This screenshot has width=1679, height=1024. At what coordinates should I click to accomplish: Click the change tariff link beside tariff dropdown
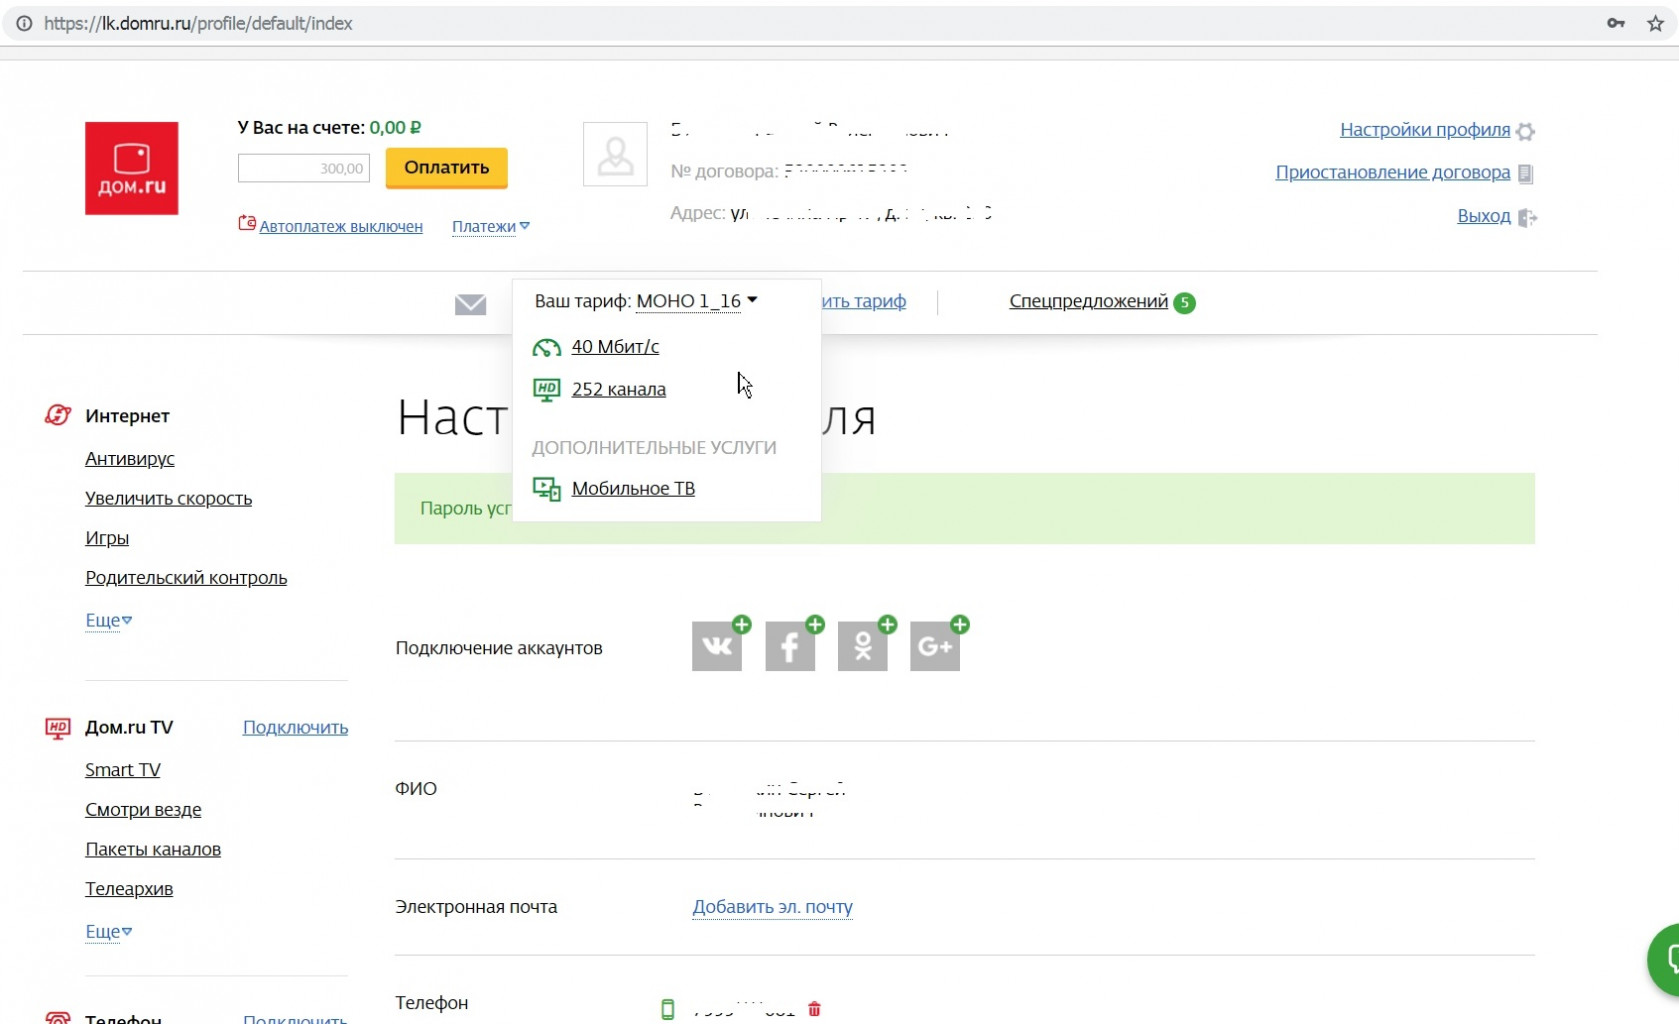coord(864,301)
